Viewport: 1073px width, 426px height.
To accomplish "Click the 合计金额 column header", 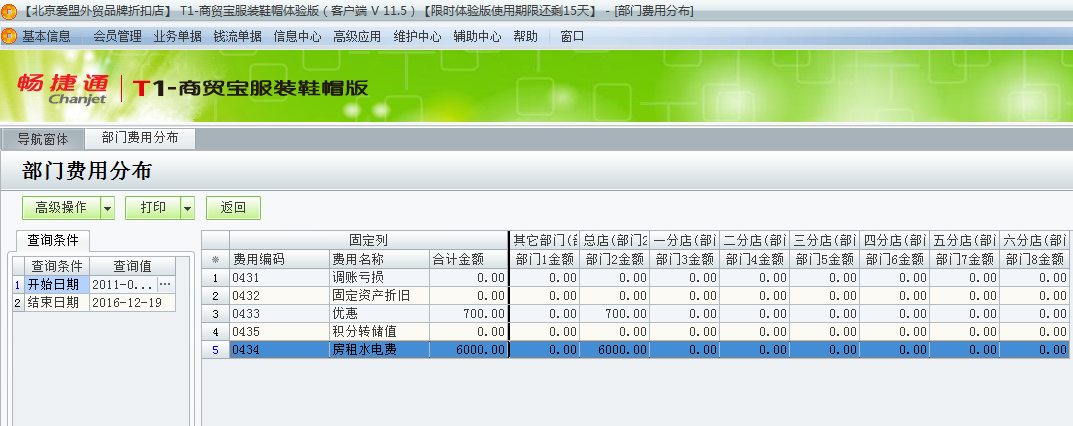I will pos(469,259).
